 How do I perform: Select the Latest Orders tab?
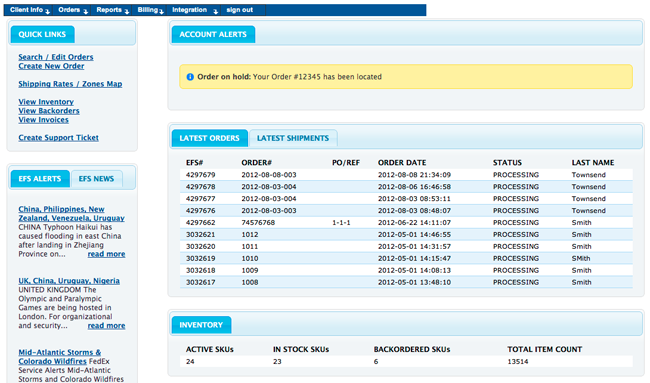209,138
